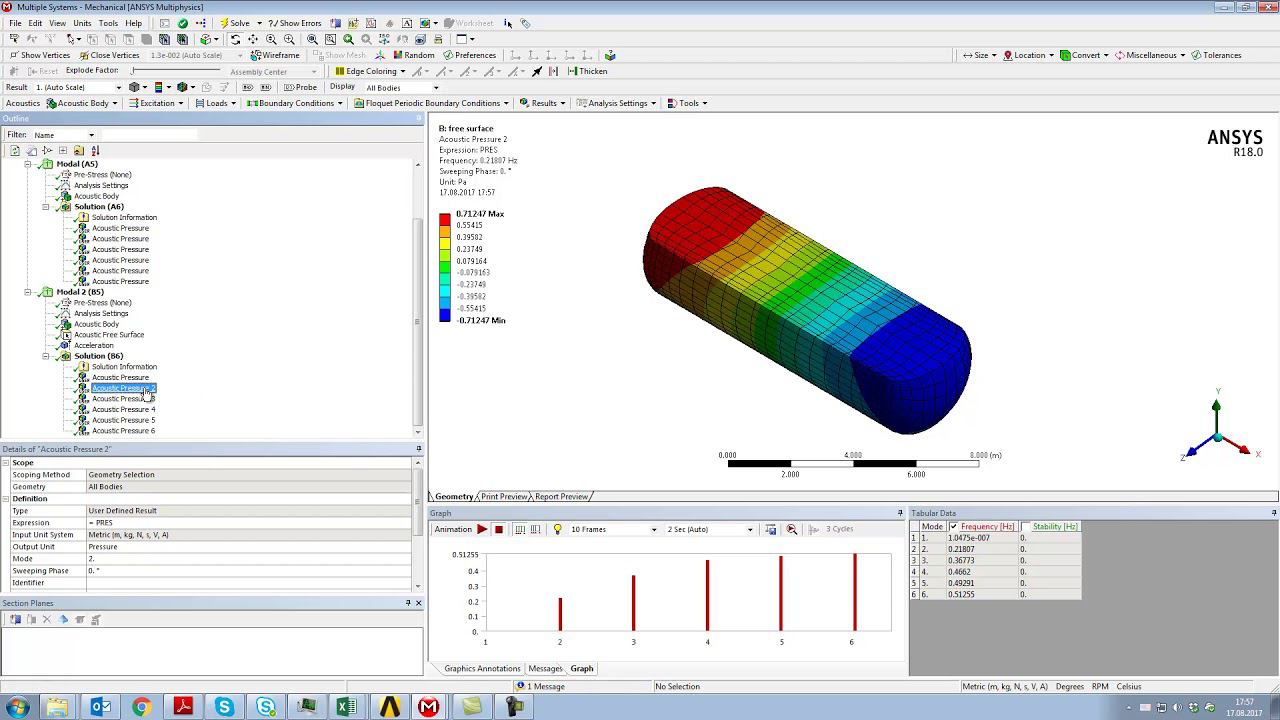Viewport: 1280px width, 720px height.
Task: Select the 0.36773 frequency cell in Tabular Data
Action: (x=982, y=561)
